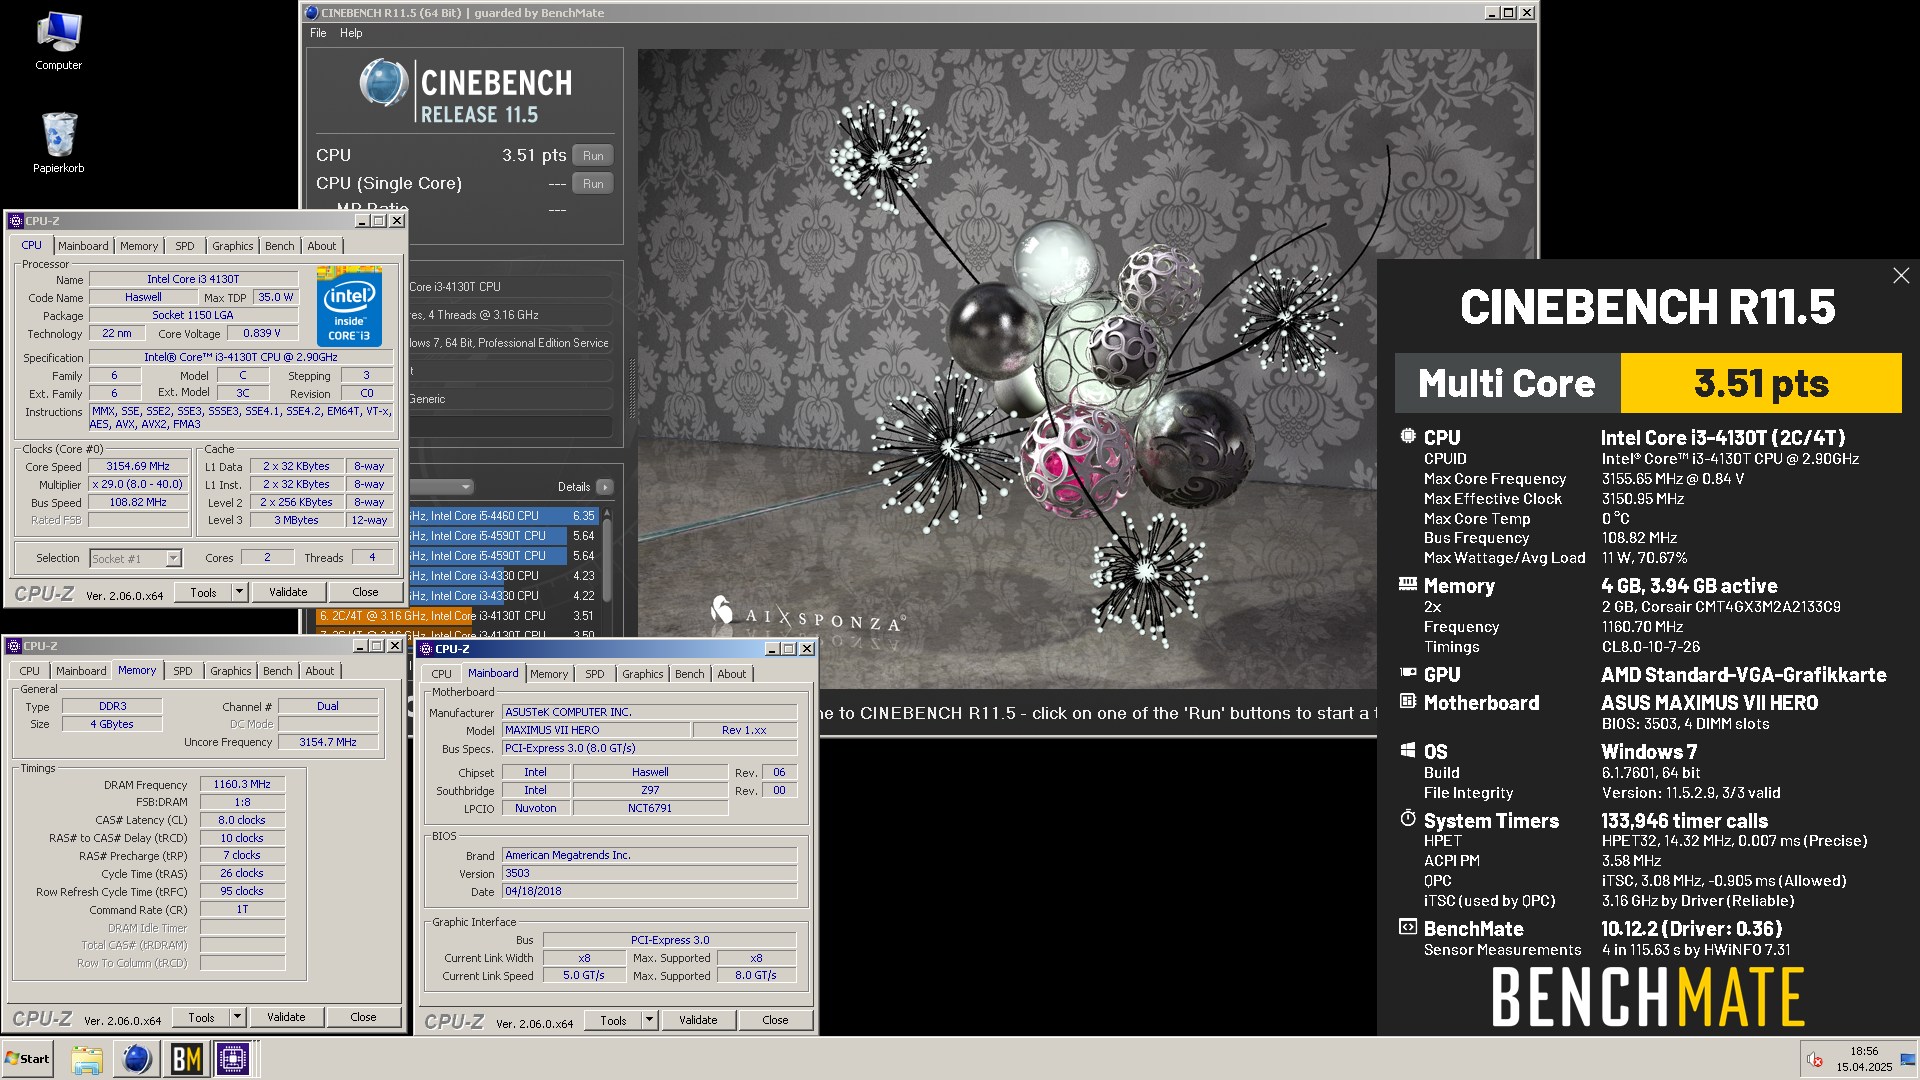Click the Close button in the CPU-Z CPU-tab window
This screenshot has width=1920, height=1080.
[x=365, y=592]
